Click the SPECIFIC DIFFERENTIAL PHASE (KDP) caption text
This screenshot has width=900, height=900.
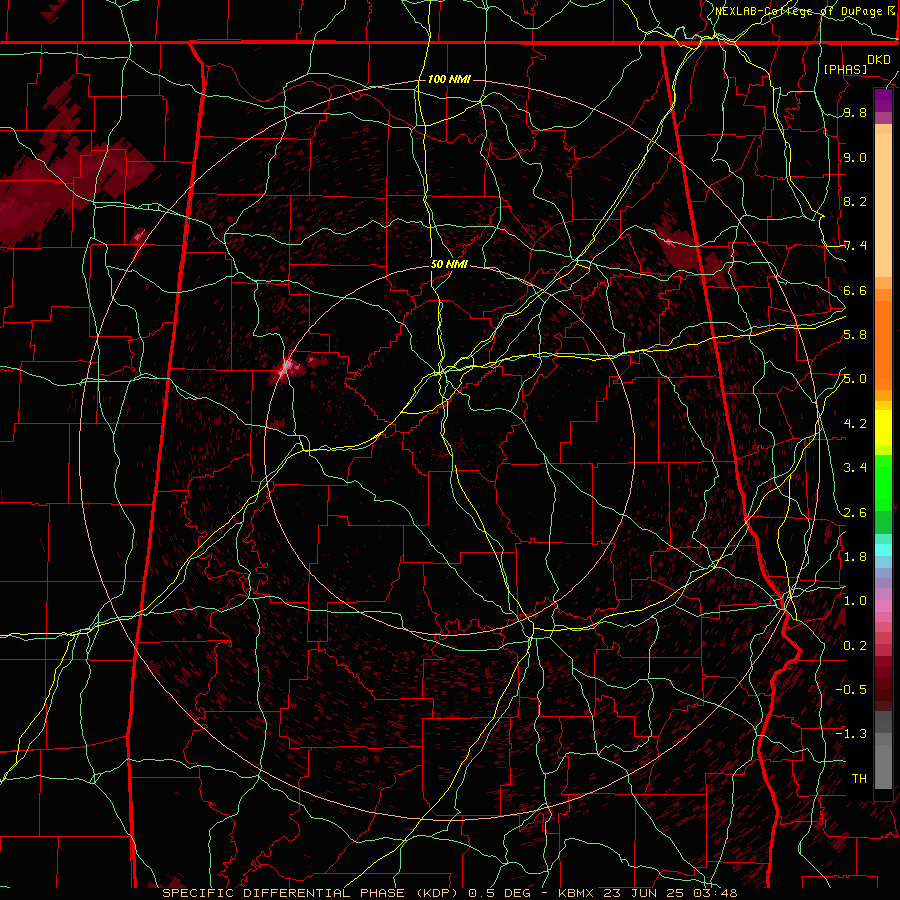click(x=313, y=893)
